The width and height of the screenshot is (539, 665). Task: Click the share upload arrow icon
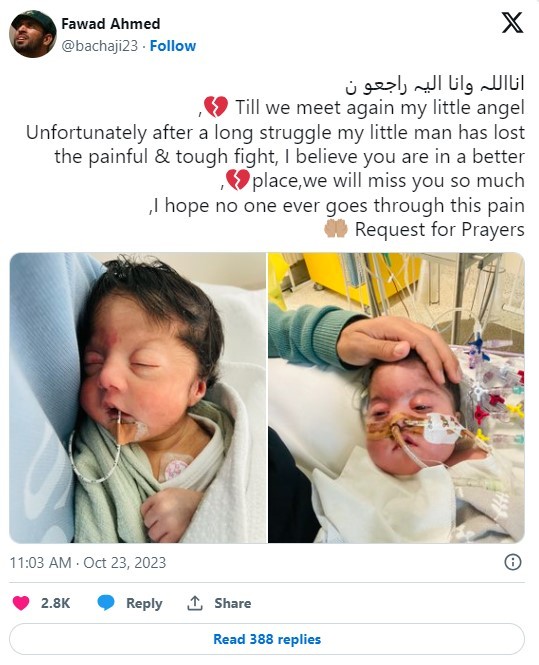(195, 603)
